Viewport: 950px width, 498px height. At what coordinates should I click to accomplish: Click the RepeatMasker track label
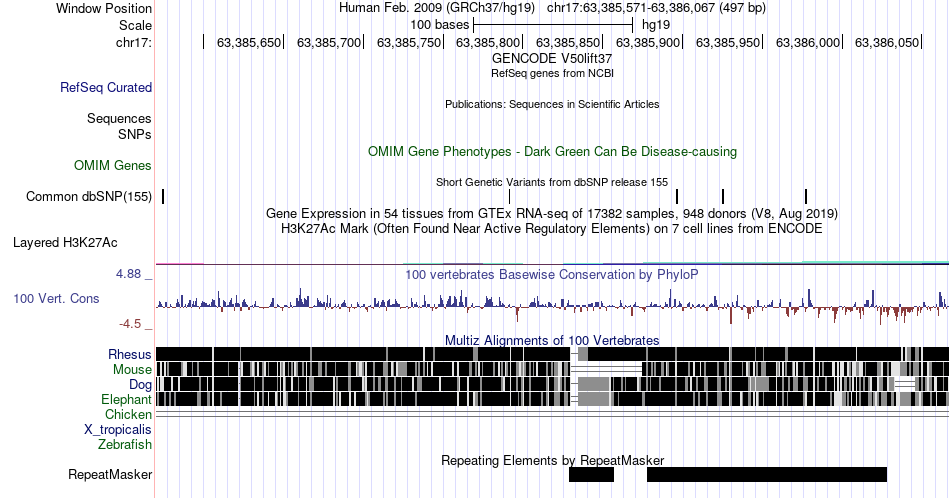110,474
